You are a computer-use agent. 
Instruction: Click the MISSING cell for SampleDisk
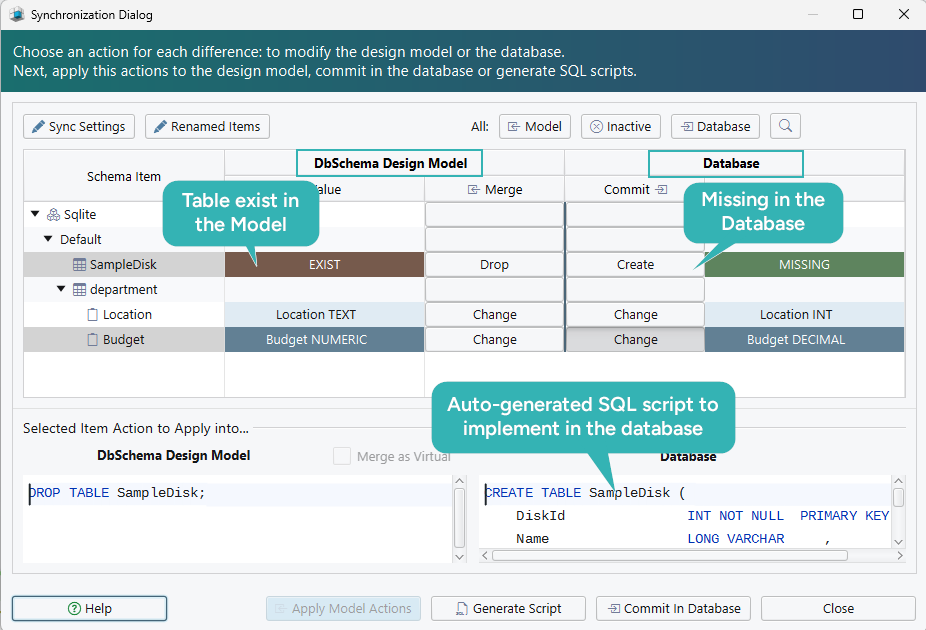[x=804, y=265]
